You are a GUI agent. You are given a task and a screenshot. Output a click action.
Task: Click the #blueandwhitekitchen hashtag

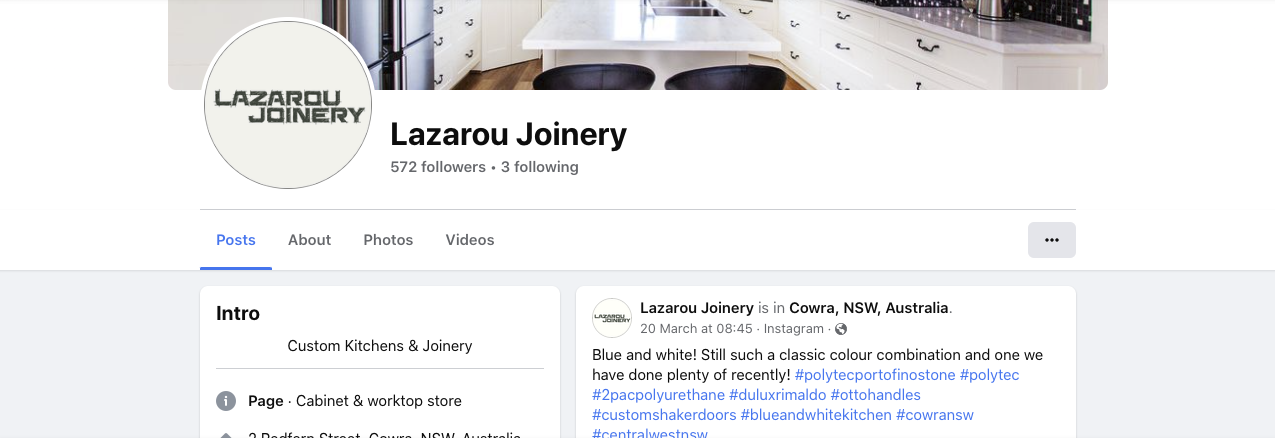816,415
